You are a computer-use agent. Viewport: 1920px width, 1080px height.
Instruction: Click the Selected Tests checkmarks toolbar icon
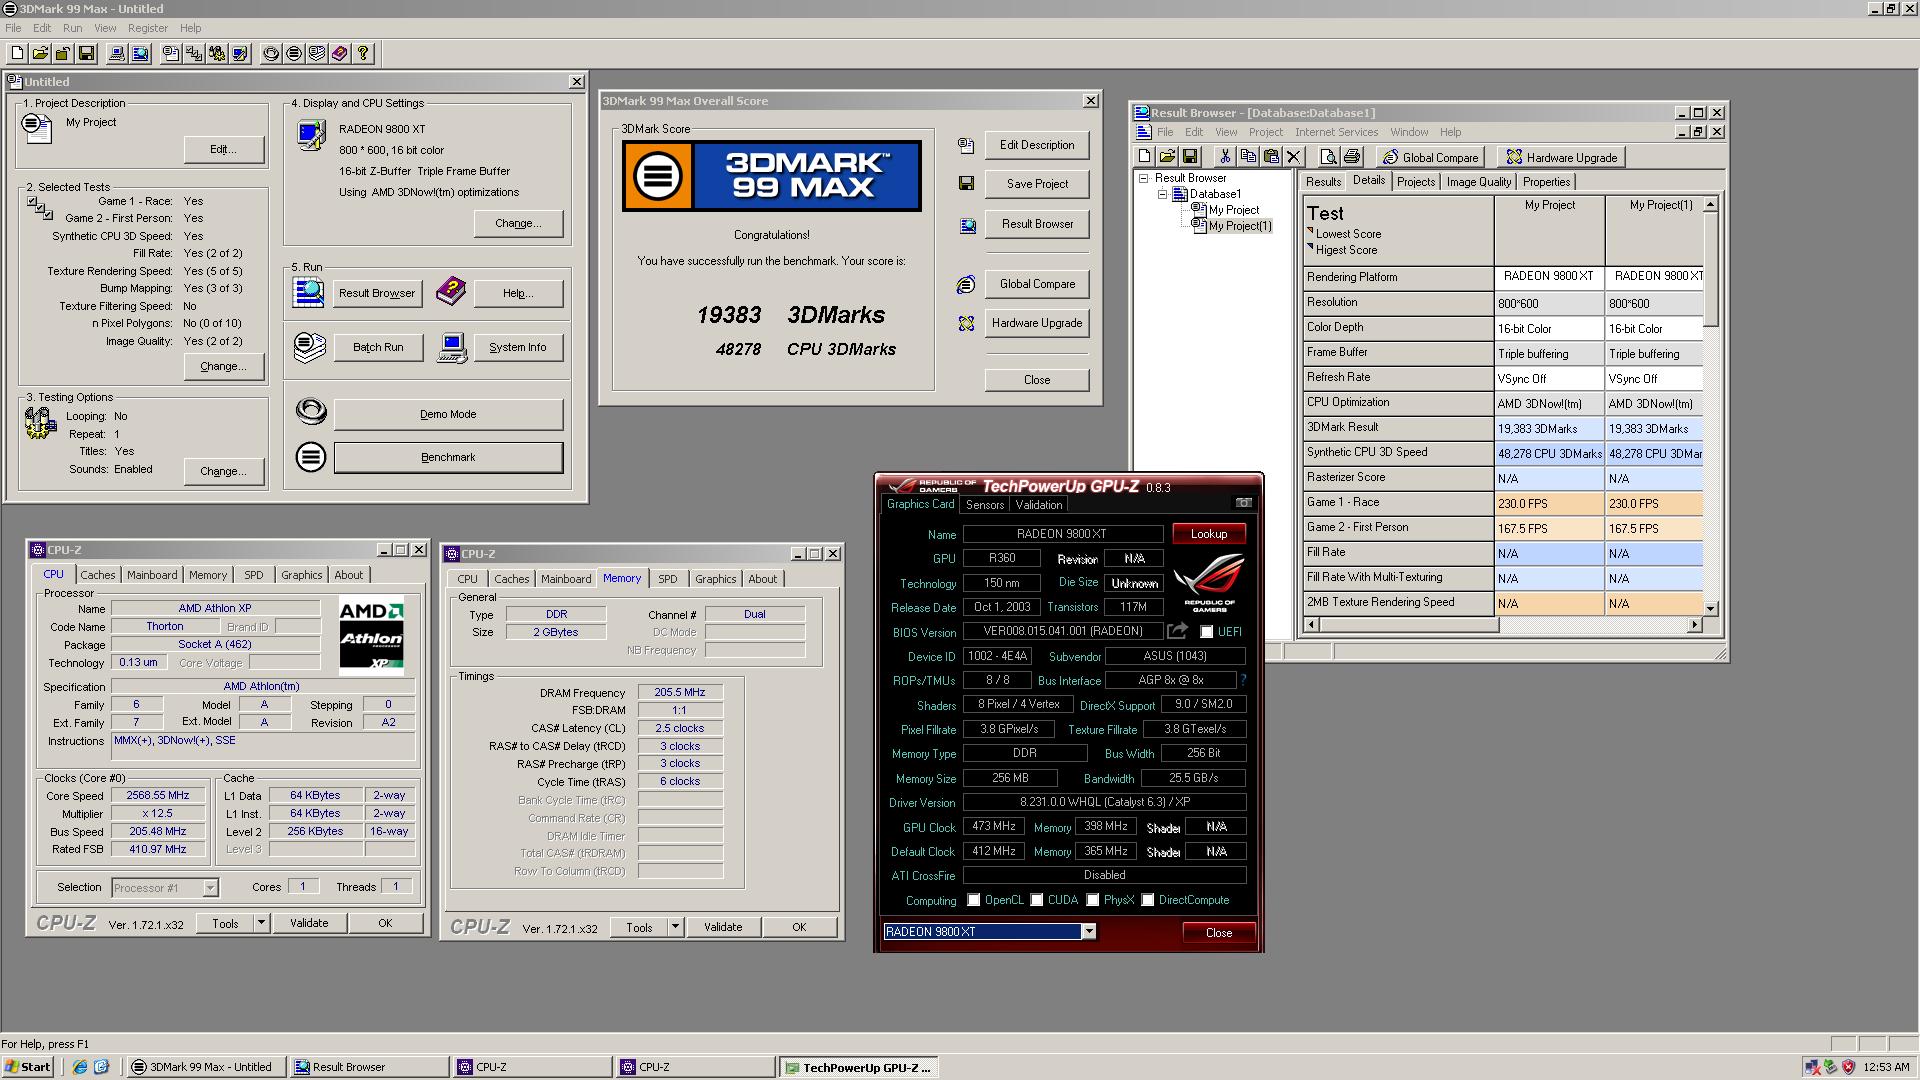tap(194, 54)
